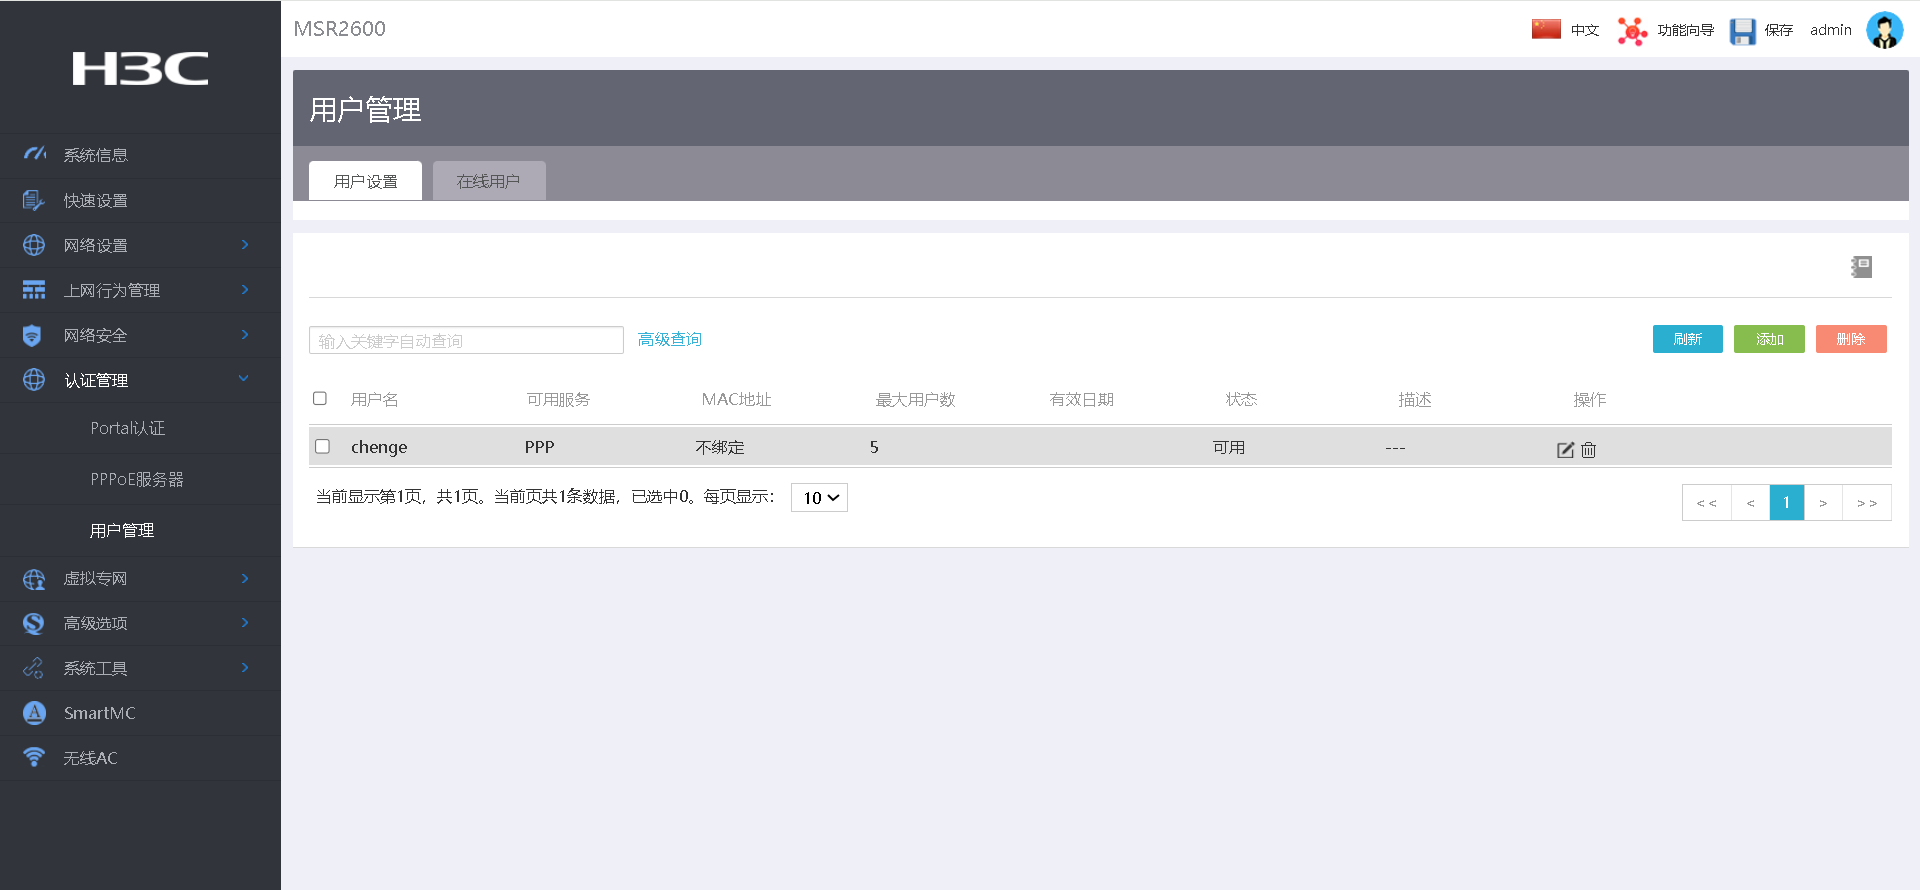The height and width of the screenshot is (890, 1920).
Task: Click the red 删除 button
Action: point(1851,339)
